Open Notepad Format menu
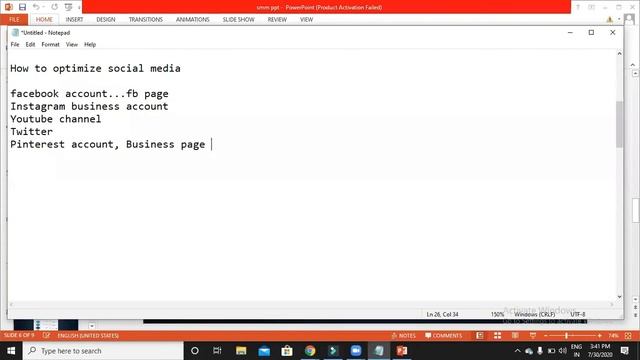The height and width of the screenshot is (360, 640). tap(51, 44)
